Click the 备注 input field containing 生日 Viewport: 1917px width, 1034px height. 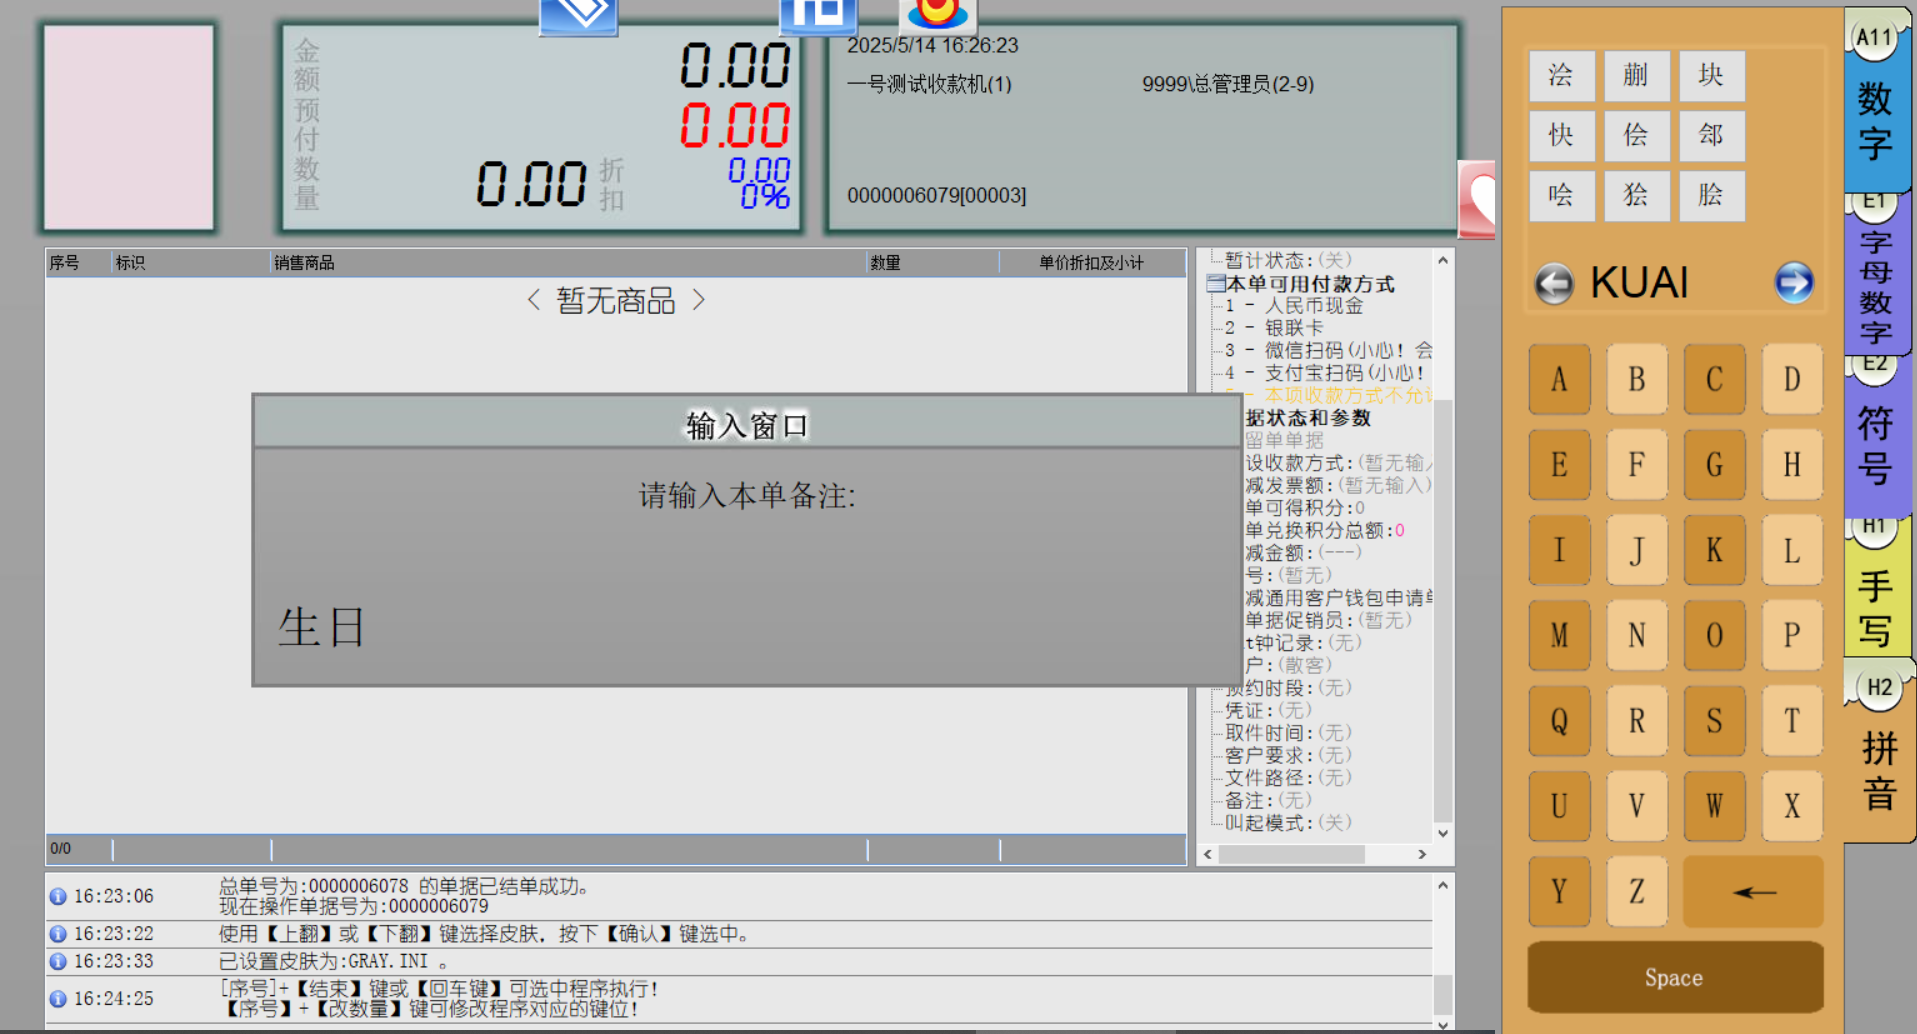[x=746, y=628]
